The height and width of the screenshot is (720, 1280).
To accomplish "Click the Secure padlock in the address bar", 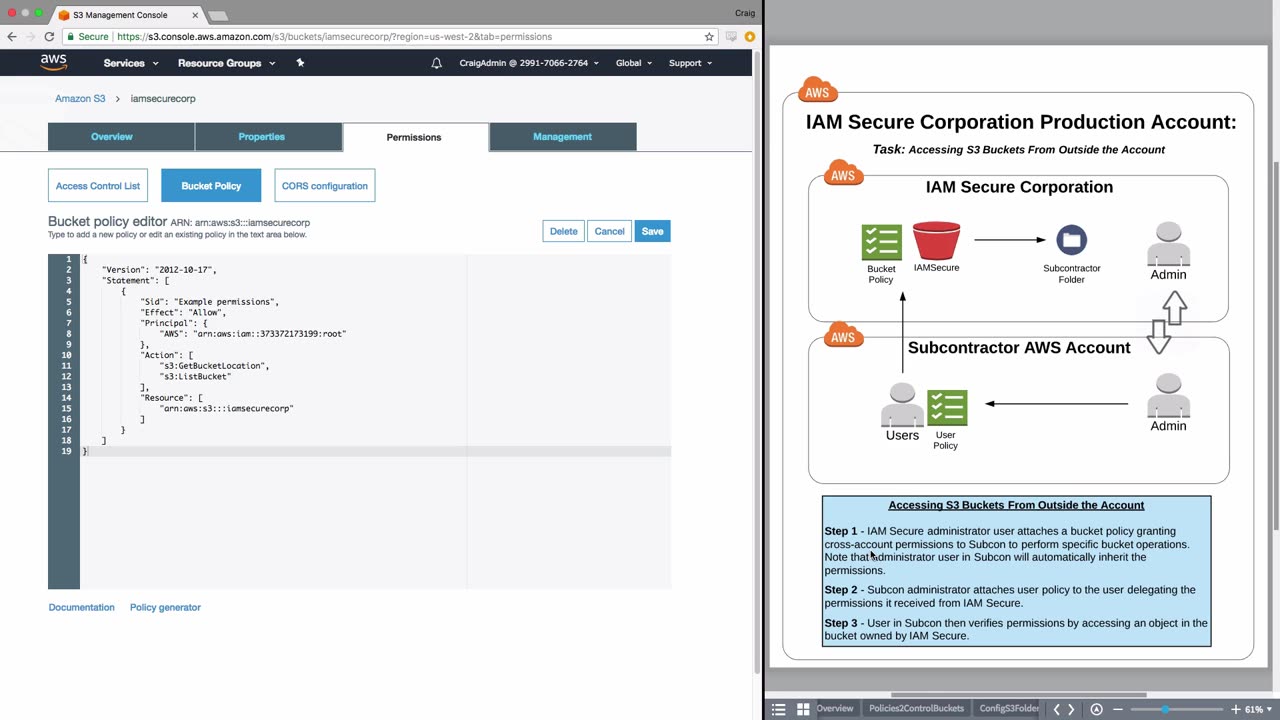I will [x=71, y=37].
